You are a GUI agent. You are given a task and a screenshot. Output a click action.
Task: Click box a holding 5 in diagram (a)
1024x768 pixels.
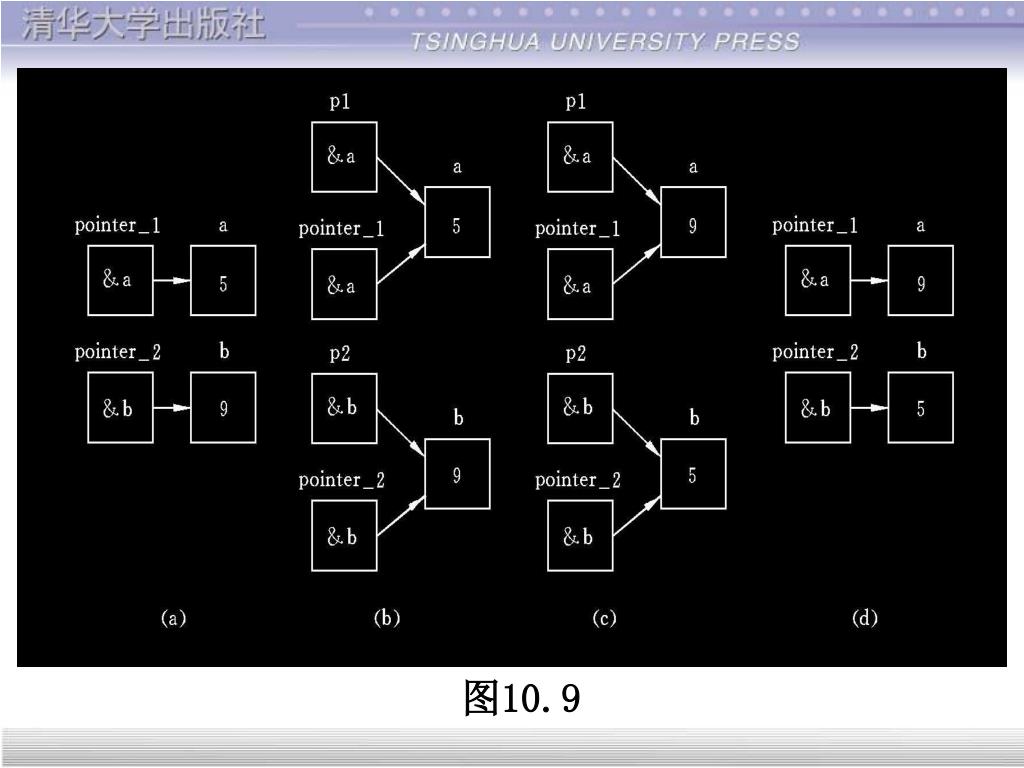(x=223, y=280)
